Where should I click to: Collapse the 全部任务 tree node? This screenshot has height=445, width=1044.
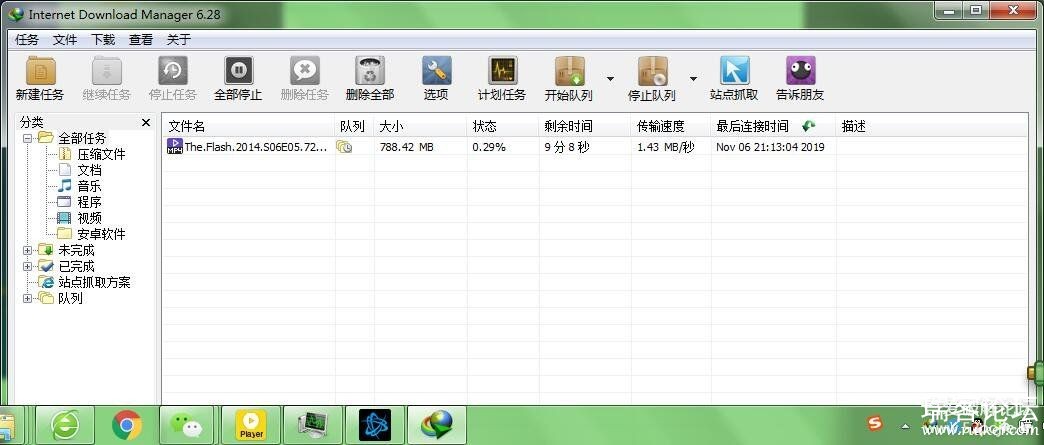pyautogui.click(x=28, y=139)
